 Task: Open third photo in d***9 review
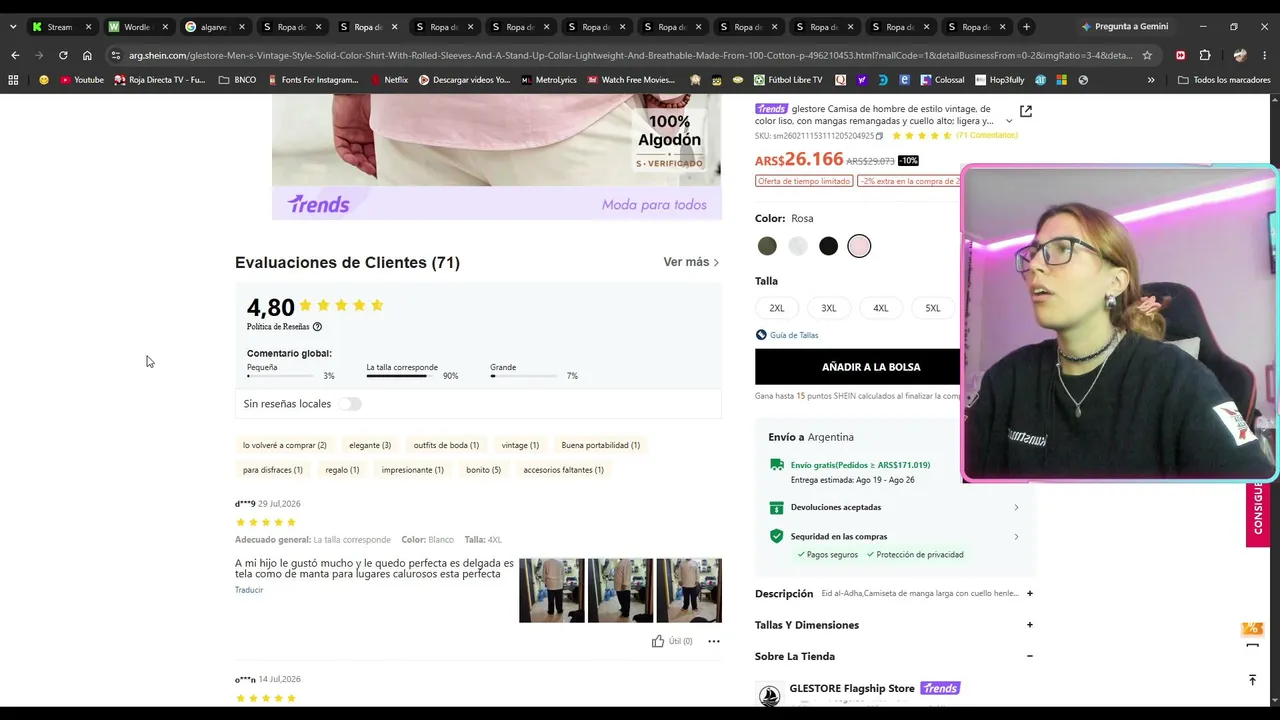pos(689,591)
